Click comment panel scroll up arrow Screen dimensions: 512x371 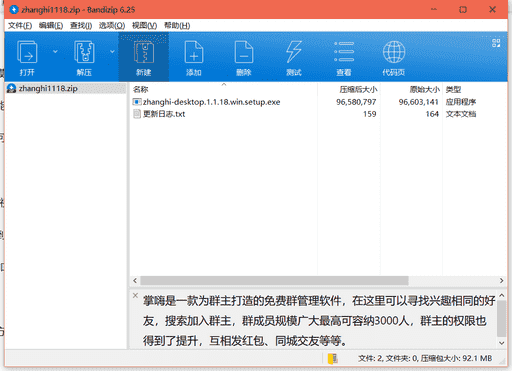501,295
